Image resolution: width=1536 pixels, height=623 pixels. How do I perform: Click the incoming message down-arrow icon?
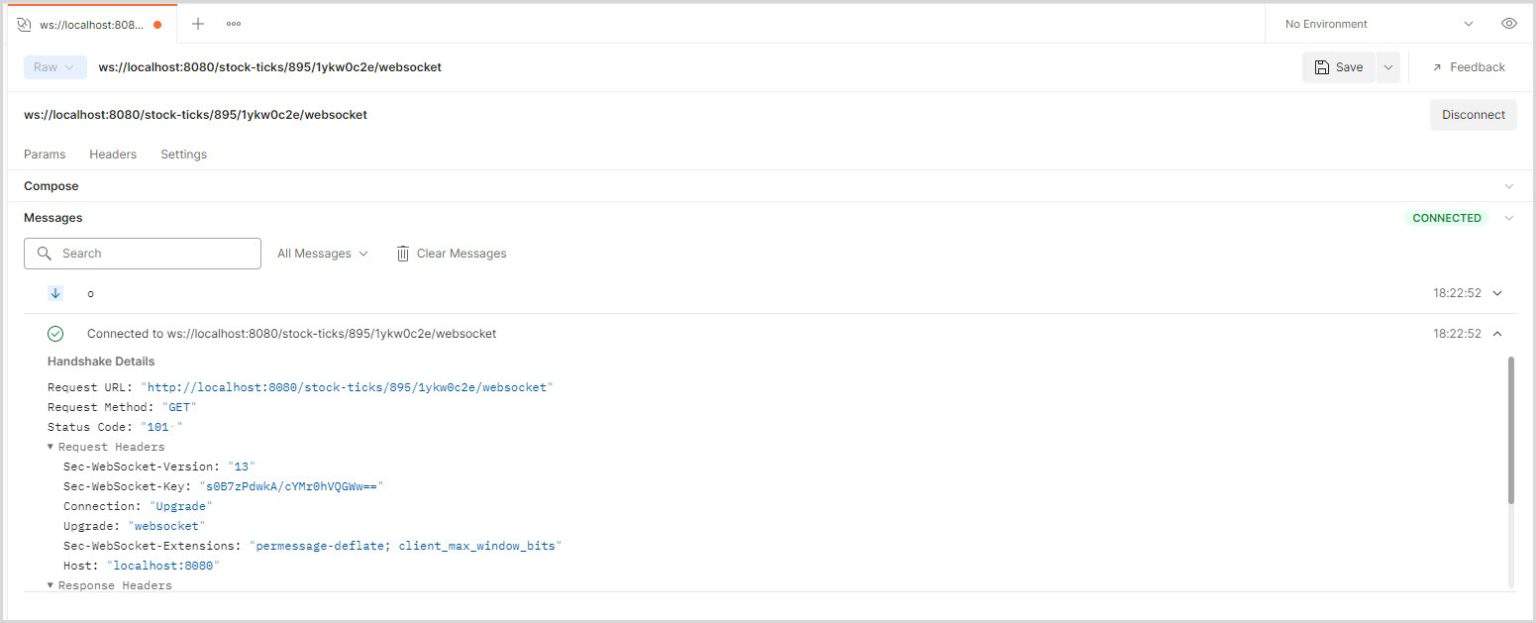coord(56,293)
